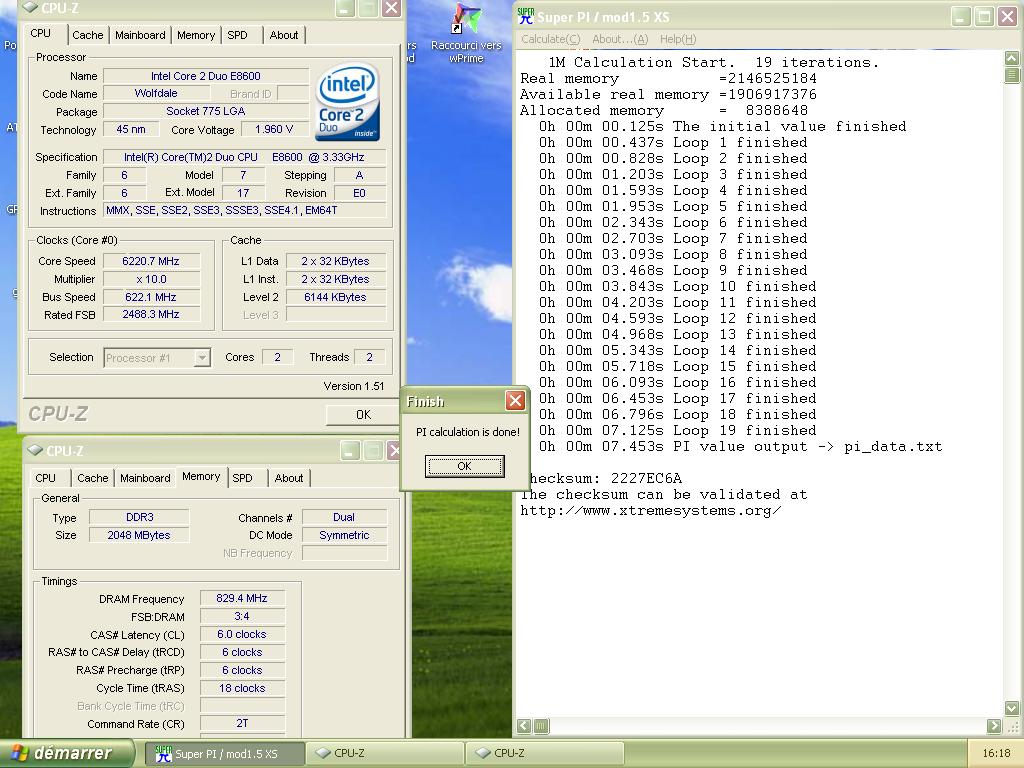Viewport: 1024px width, 768px height.
Task: Switch to Mainboard tab in lower CPU-Z
Action: click(145, 478)
